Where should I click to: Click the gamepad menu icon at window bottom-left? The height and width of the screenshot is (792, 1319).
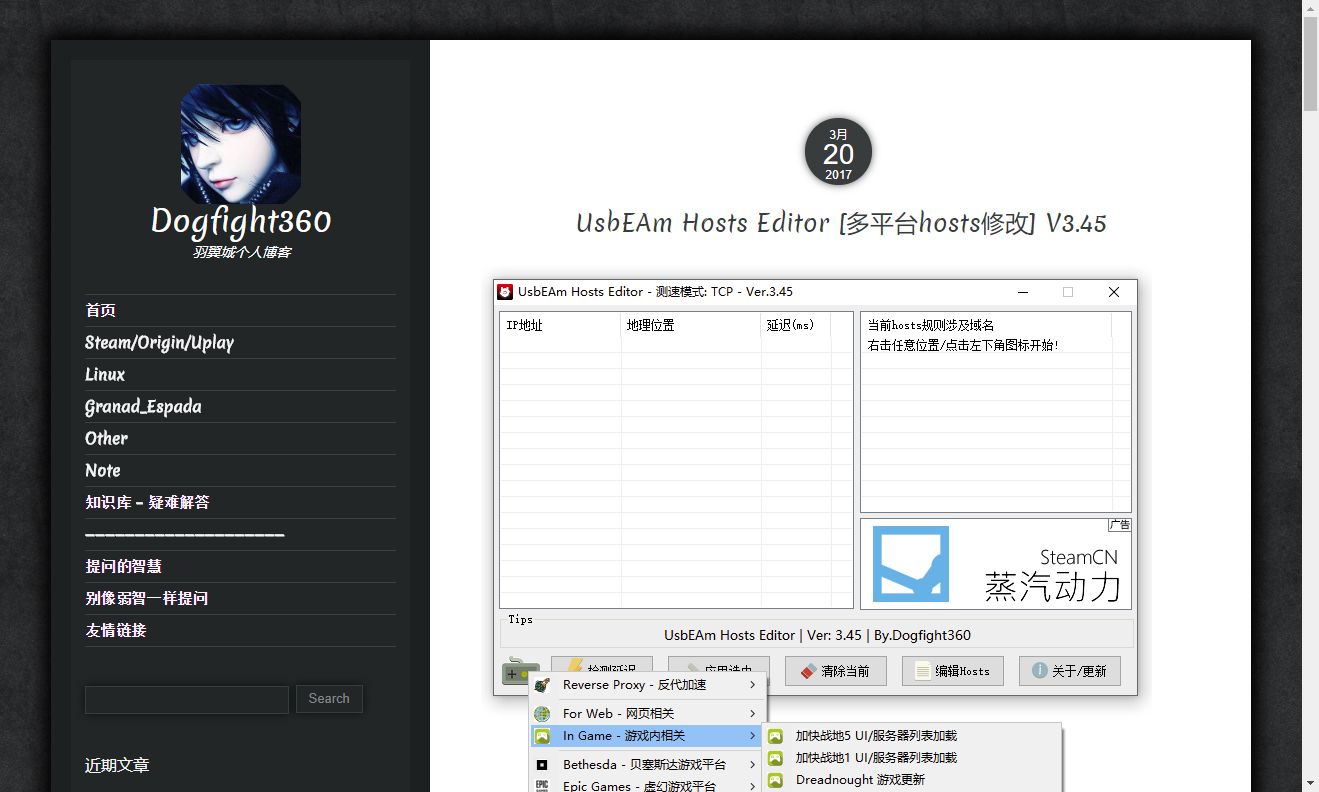pos(520,672)
